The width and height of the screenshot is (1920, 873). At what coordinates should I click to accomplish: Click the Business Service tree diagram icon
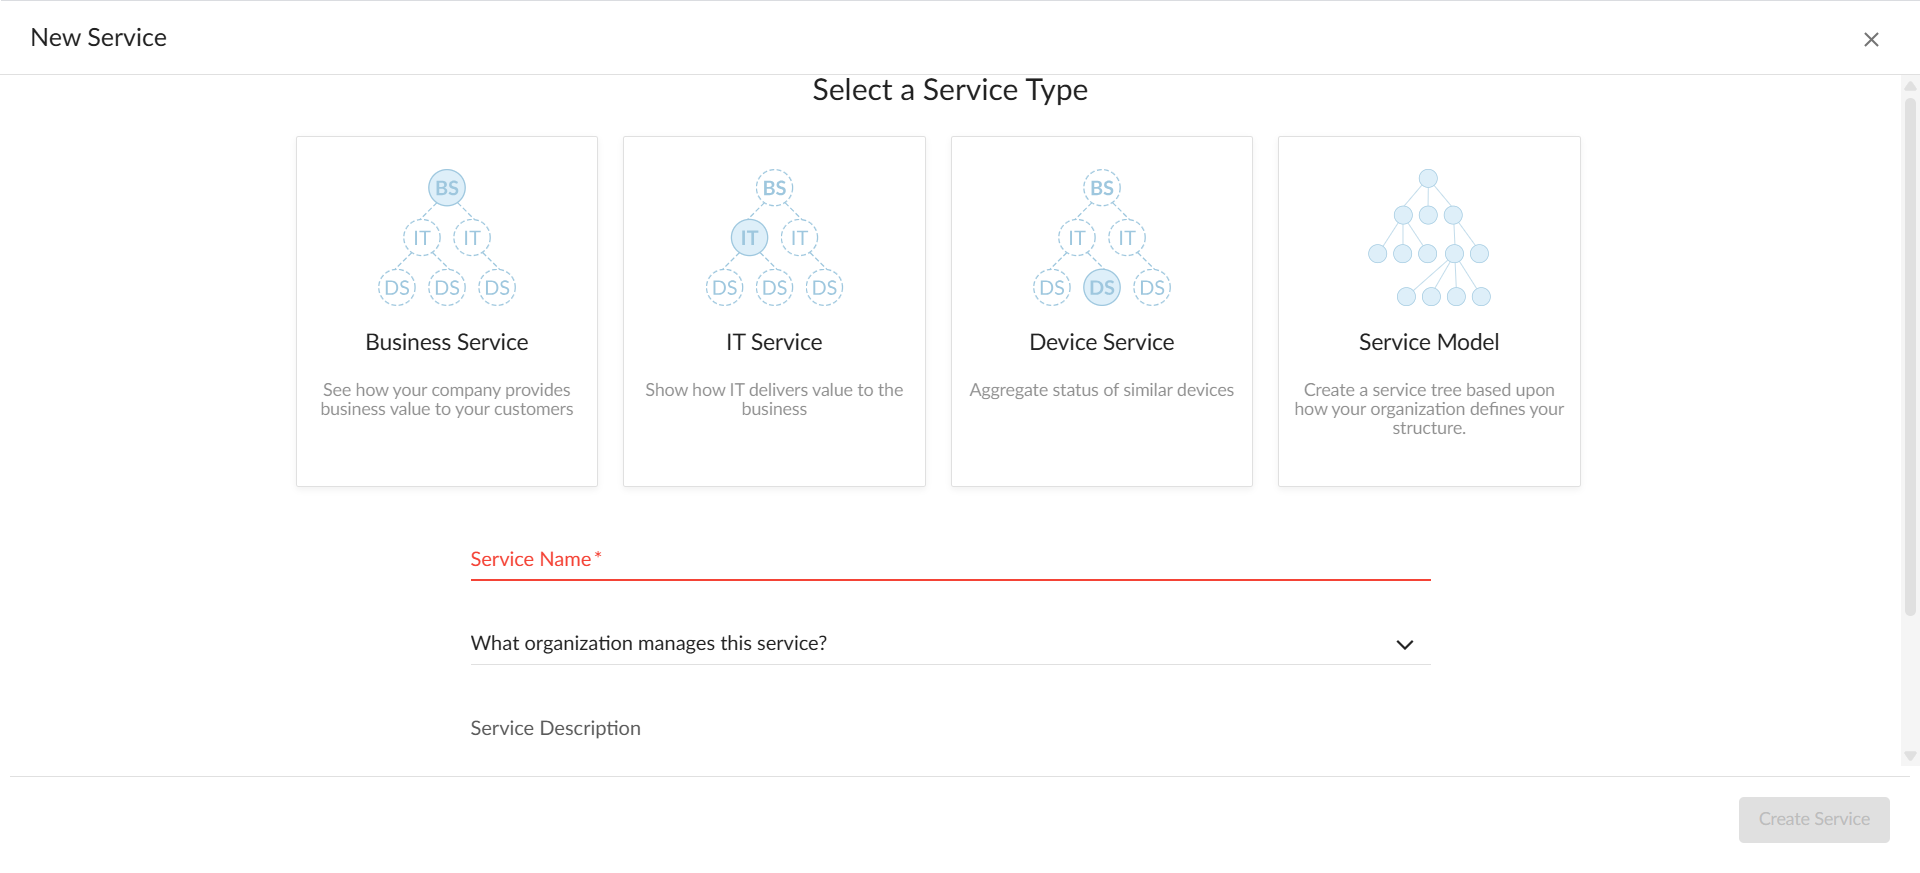(x=447, y=238)
